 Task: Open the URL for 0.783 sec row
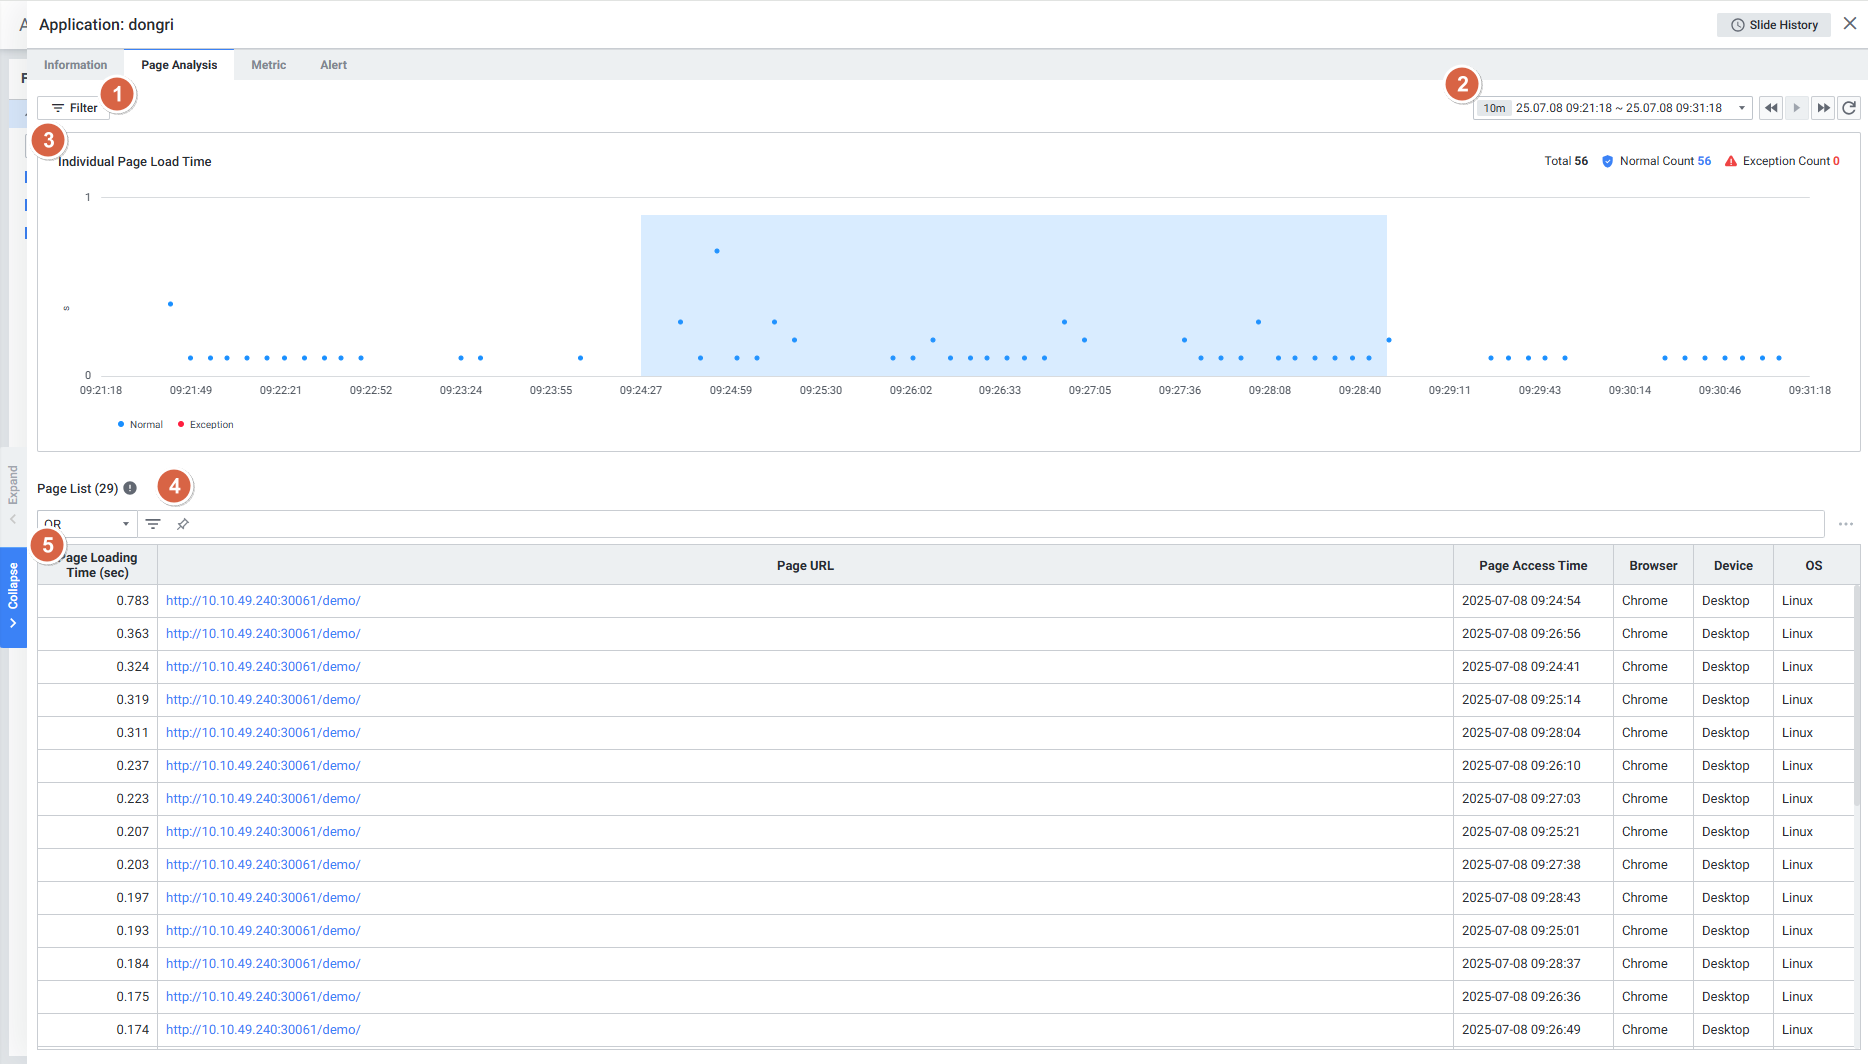263,601
